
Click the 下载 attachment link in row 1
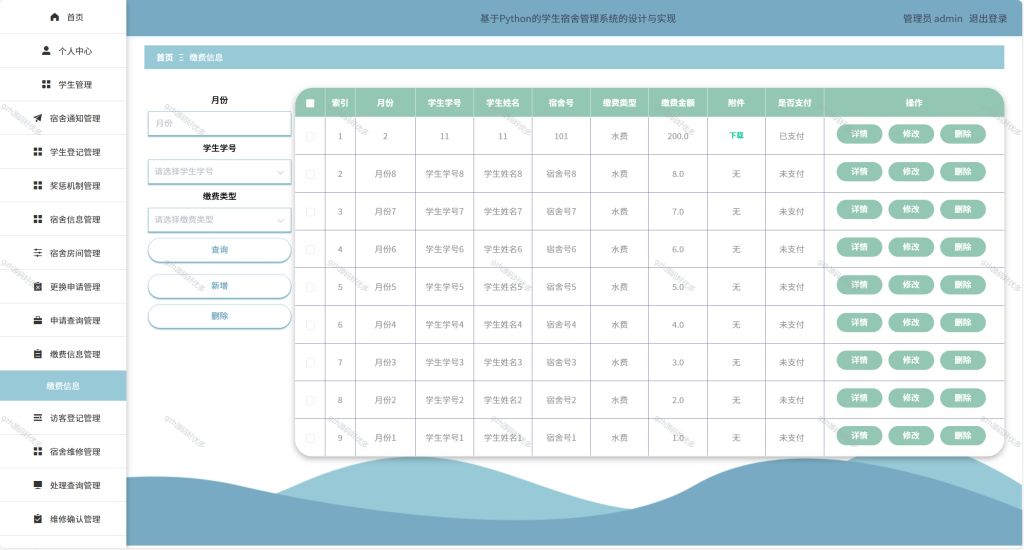(x=736, y=135)
